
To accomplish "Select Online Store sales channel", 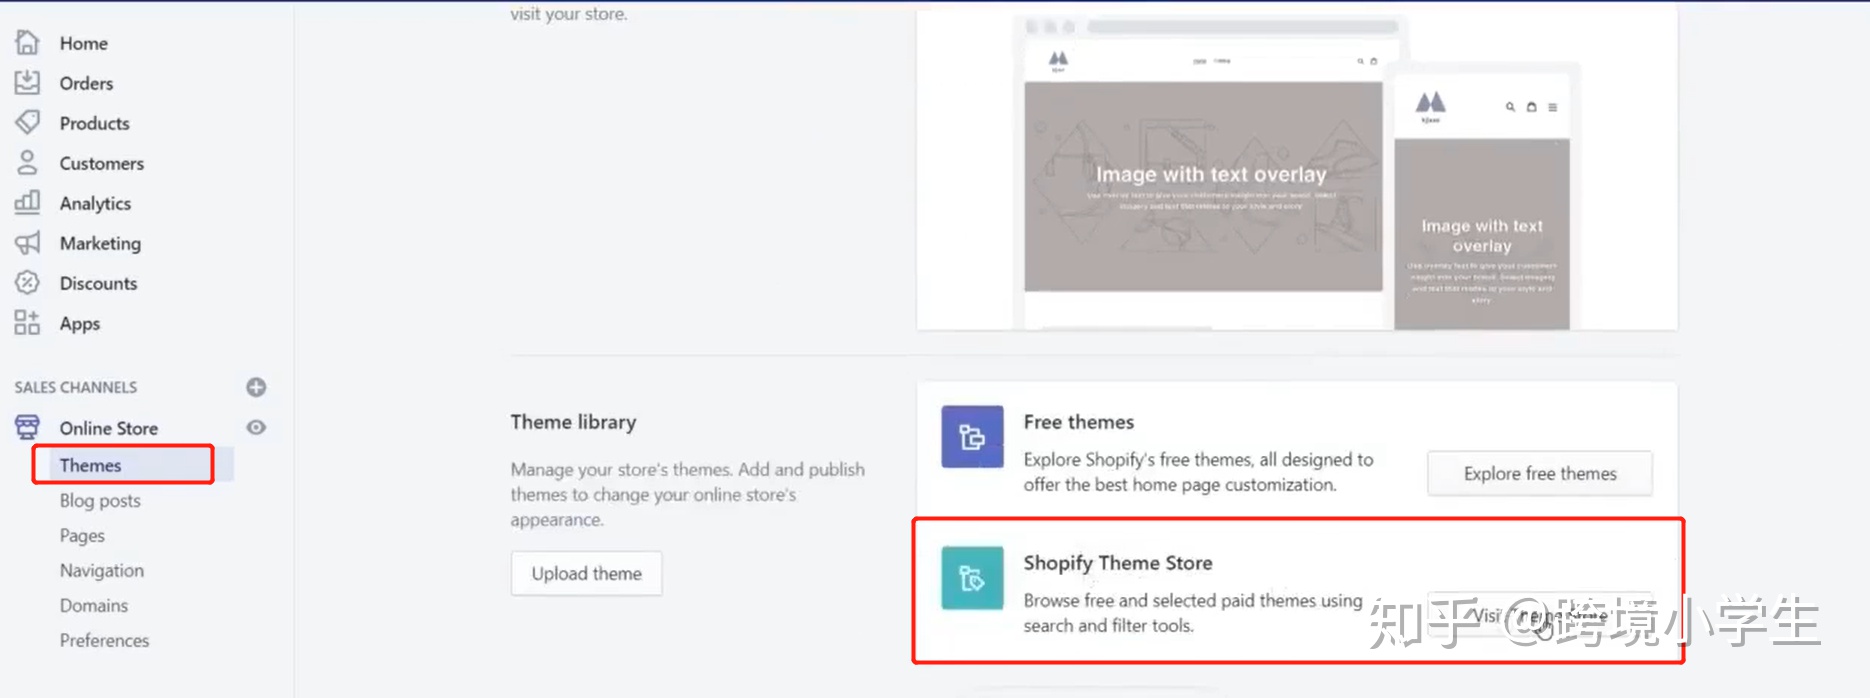I will click(x=109, y=428).
